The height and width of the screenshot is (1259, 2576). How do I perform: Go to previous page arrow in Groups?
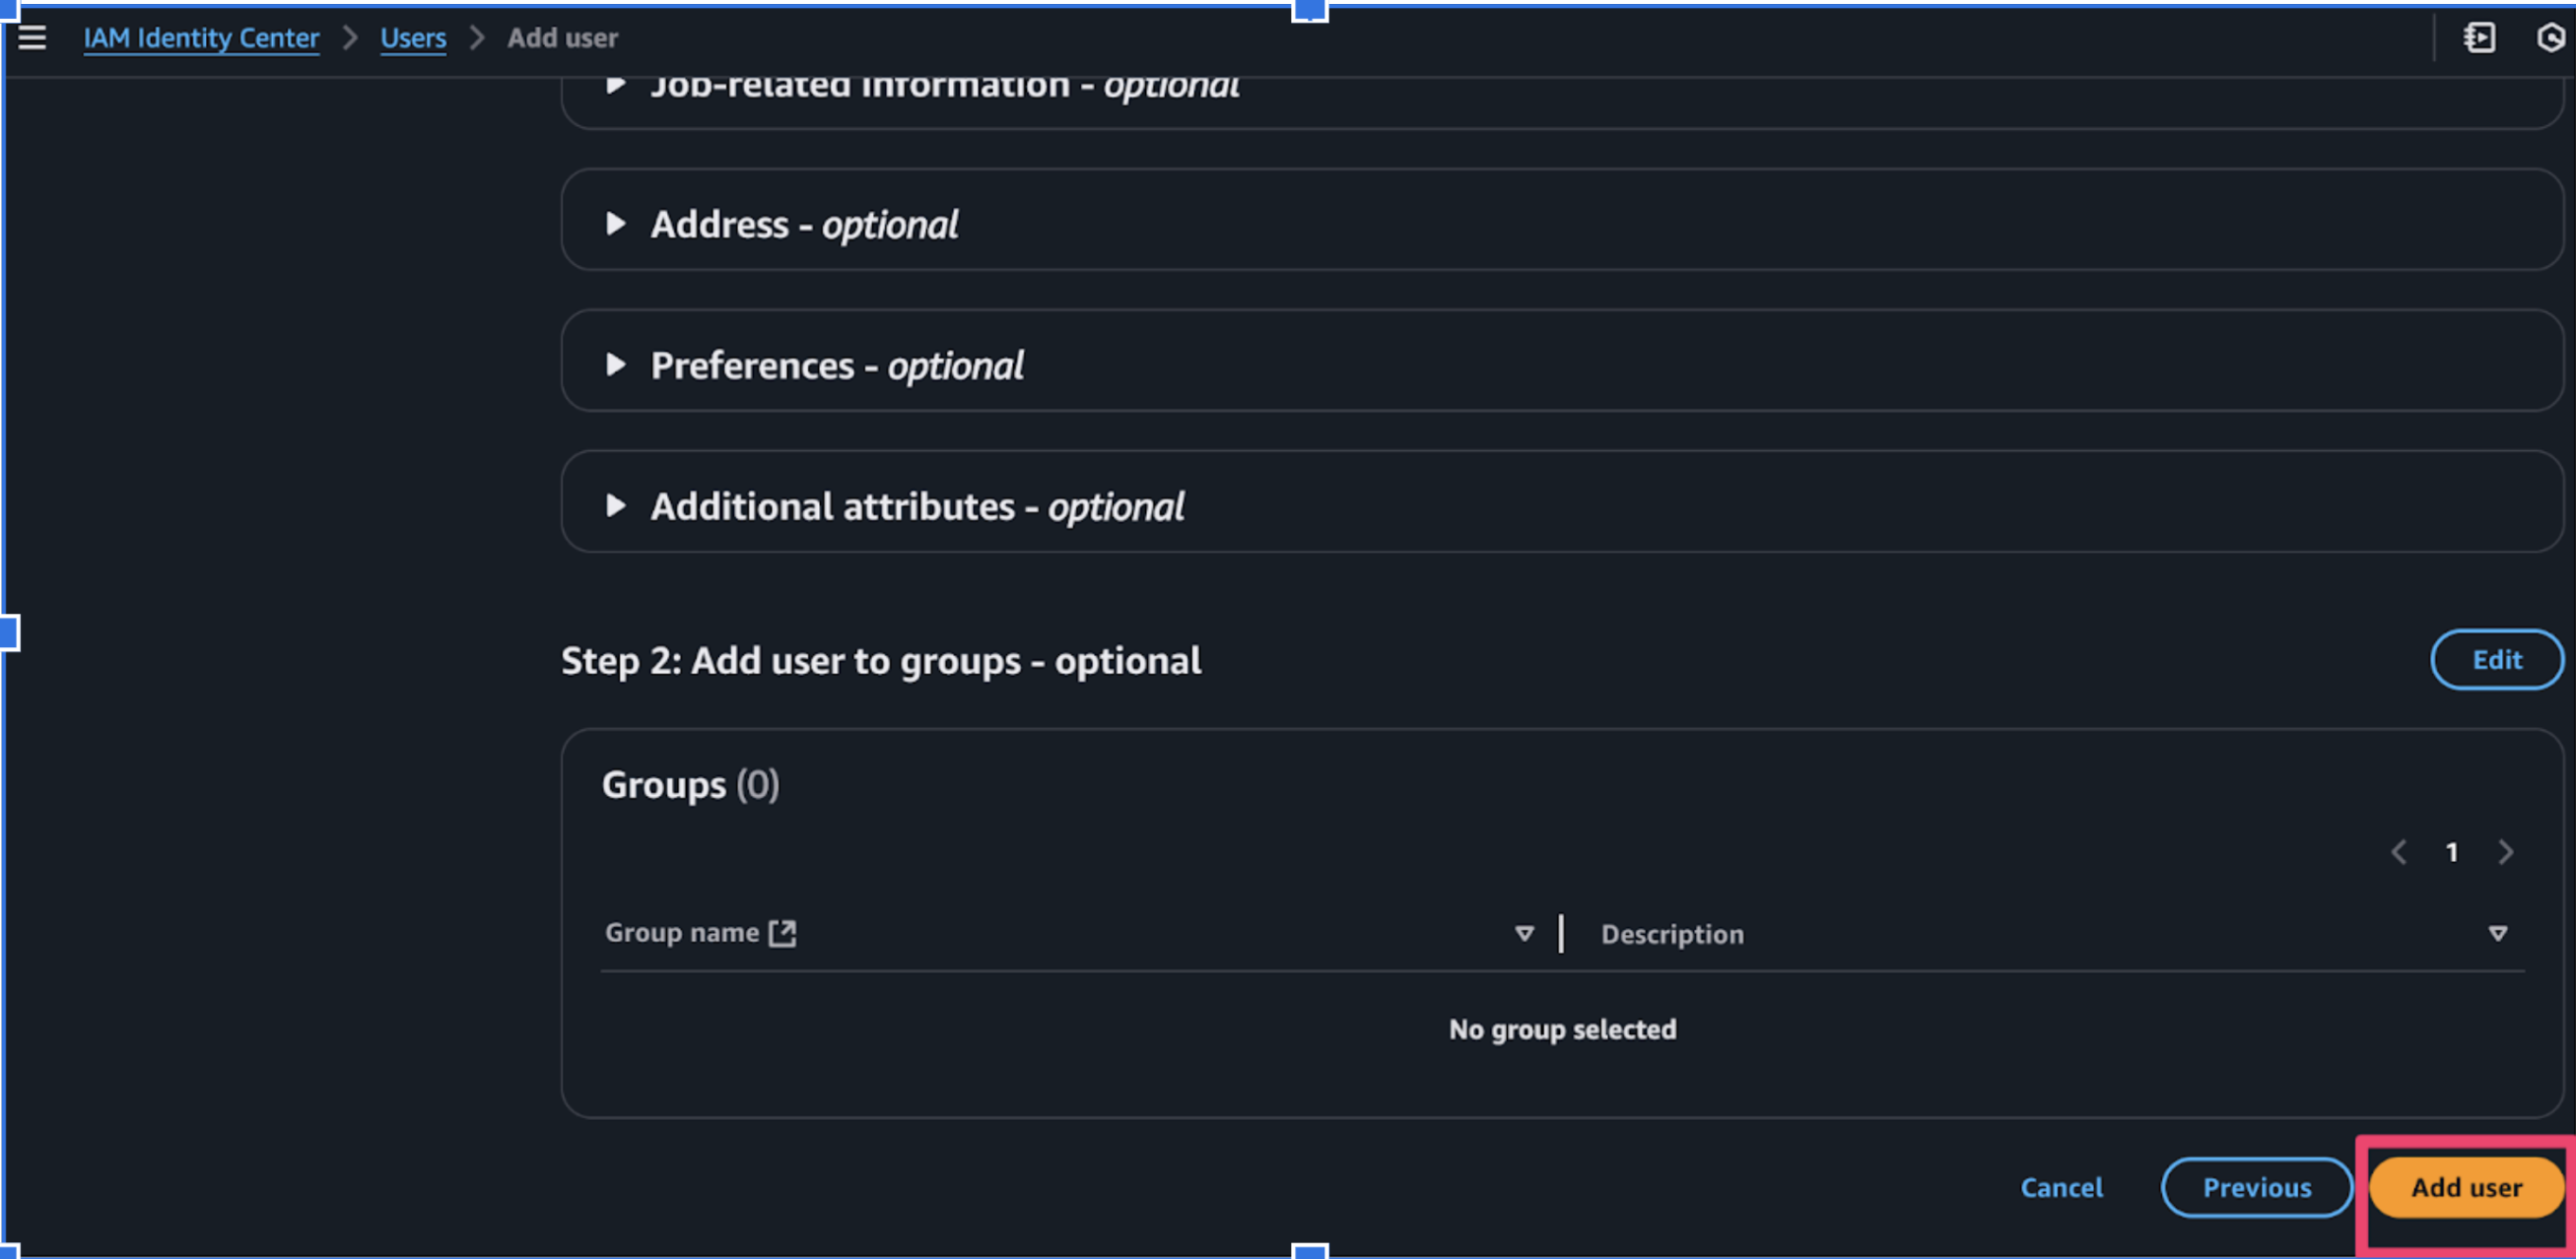click(2398, 852)
